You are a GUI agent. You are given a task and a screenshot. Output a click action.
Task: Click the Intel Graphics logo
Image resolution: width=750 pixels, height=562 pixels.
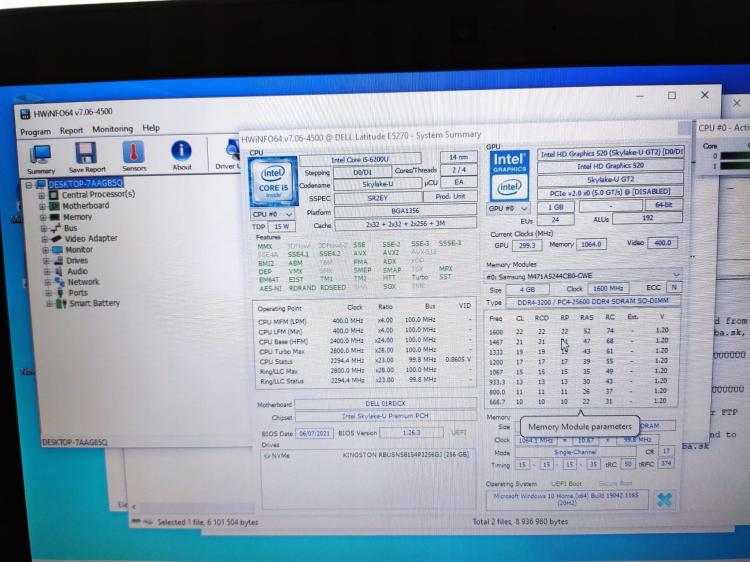pos(509,176)
